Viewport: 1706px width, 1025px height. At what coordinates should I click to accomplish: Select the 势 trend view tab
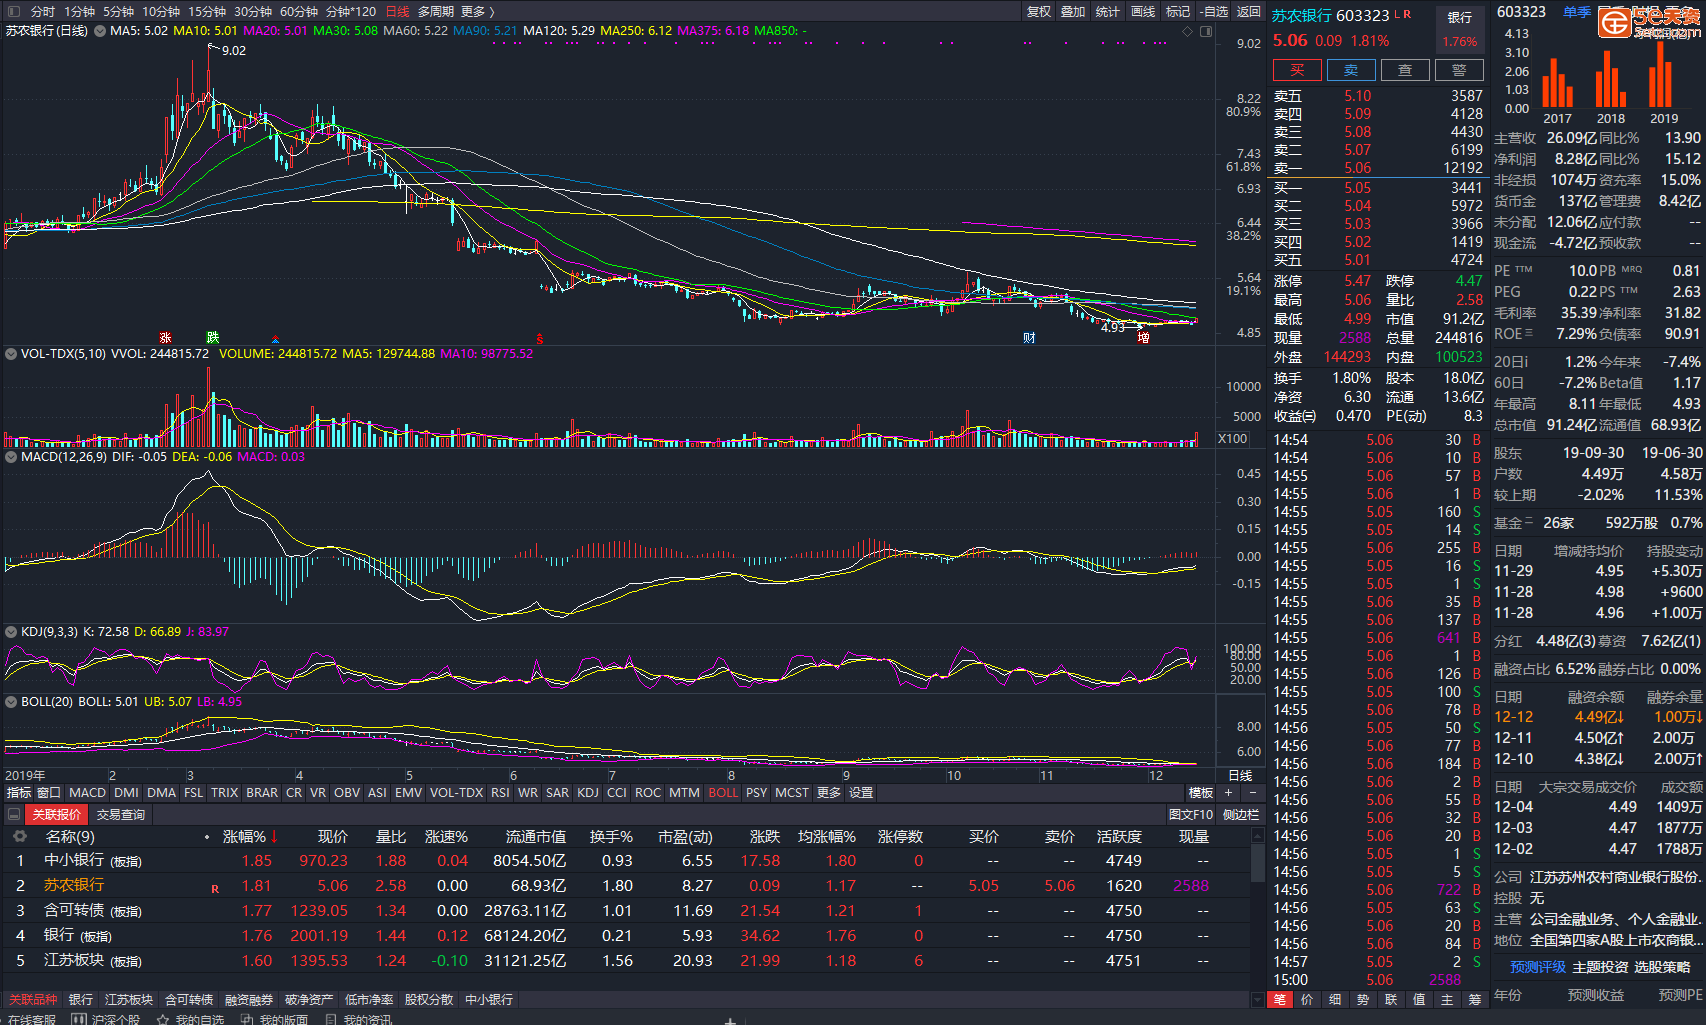pos(1363,1000)
